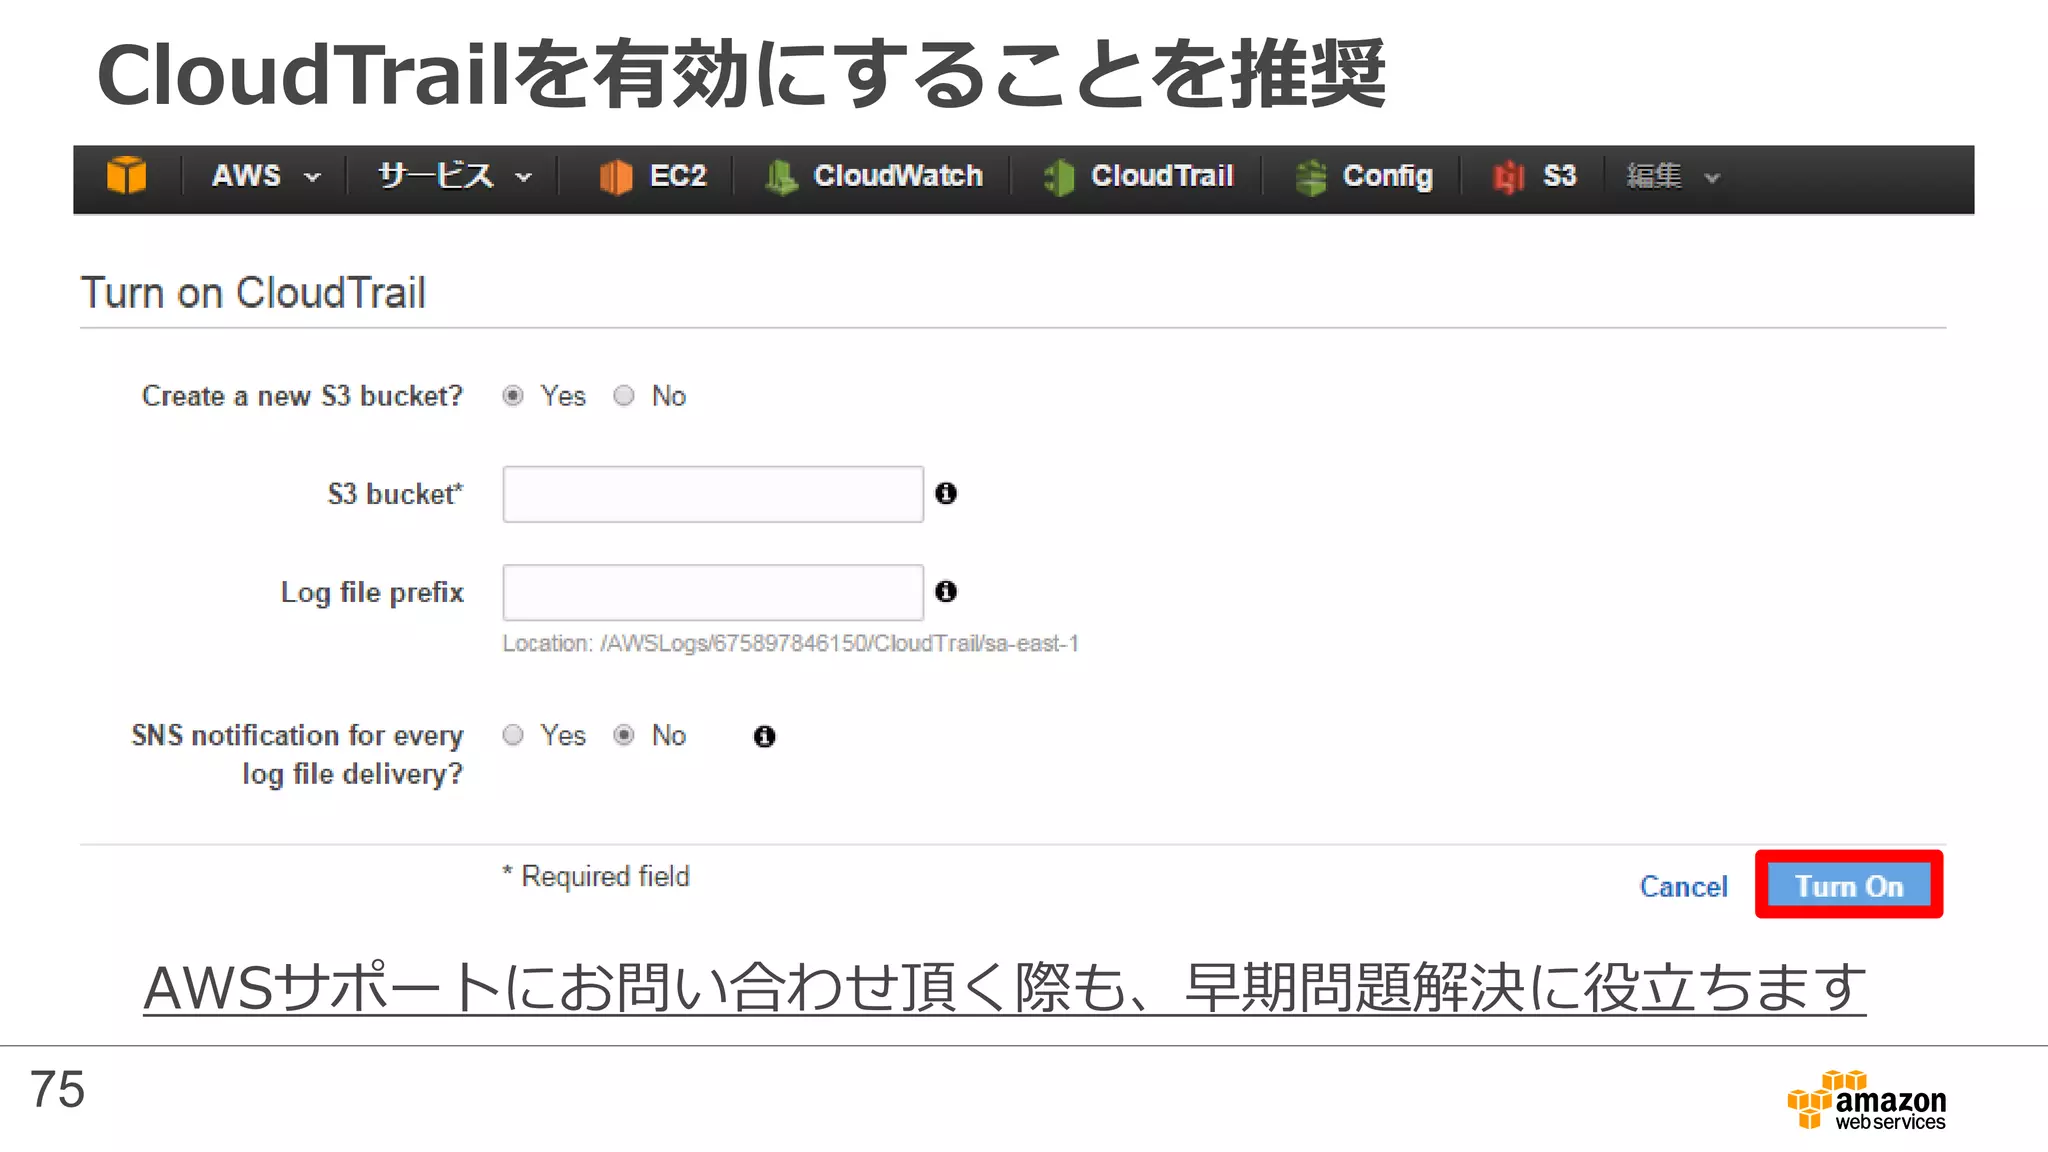
Task: Open the AWS dropdown menu
Action: 266,176
